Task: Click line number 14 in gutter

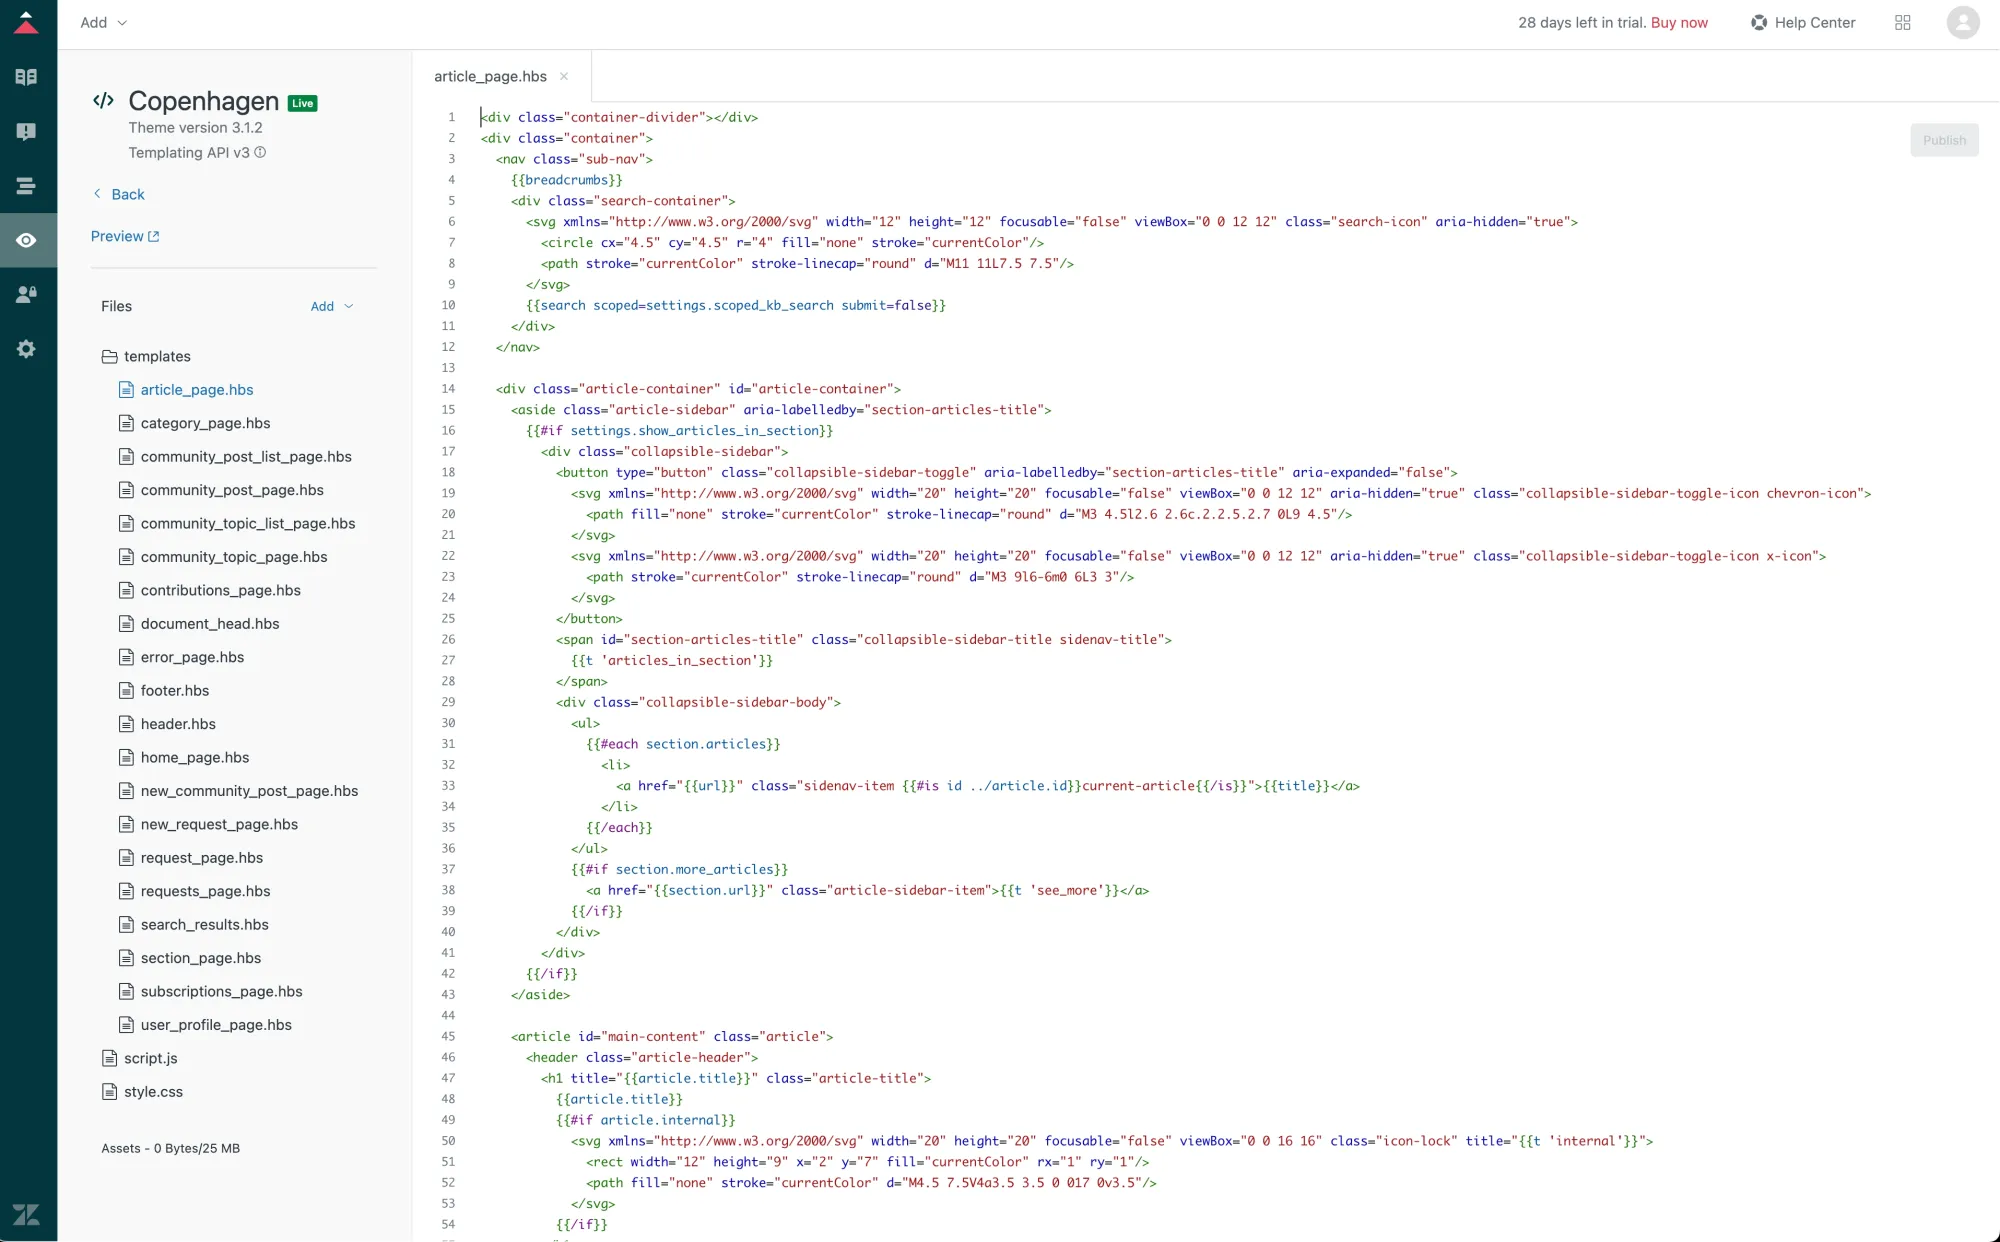Action: coord(448,389)
